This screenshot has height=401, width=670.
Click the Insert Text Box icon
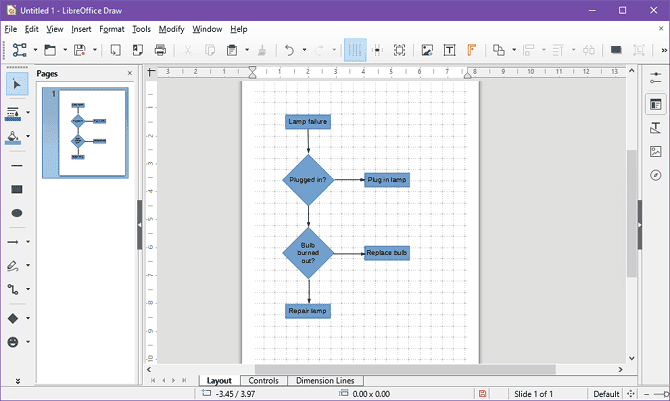click(449, 50)
